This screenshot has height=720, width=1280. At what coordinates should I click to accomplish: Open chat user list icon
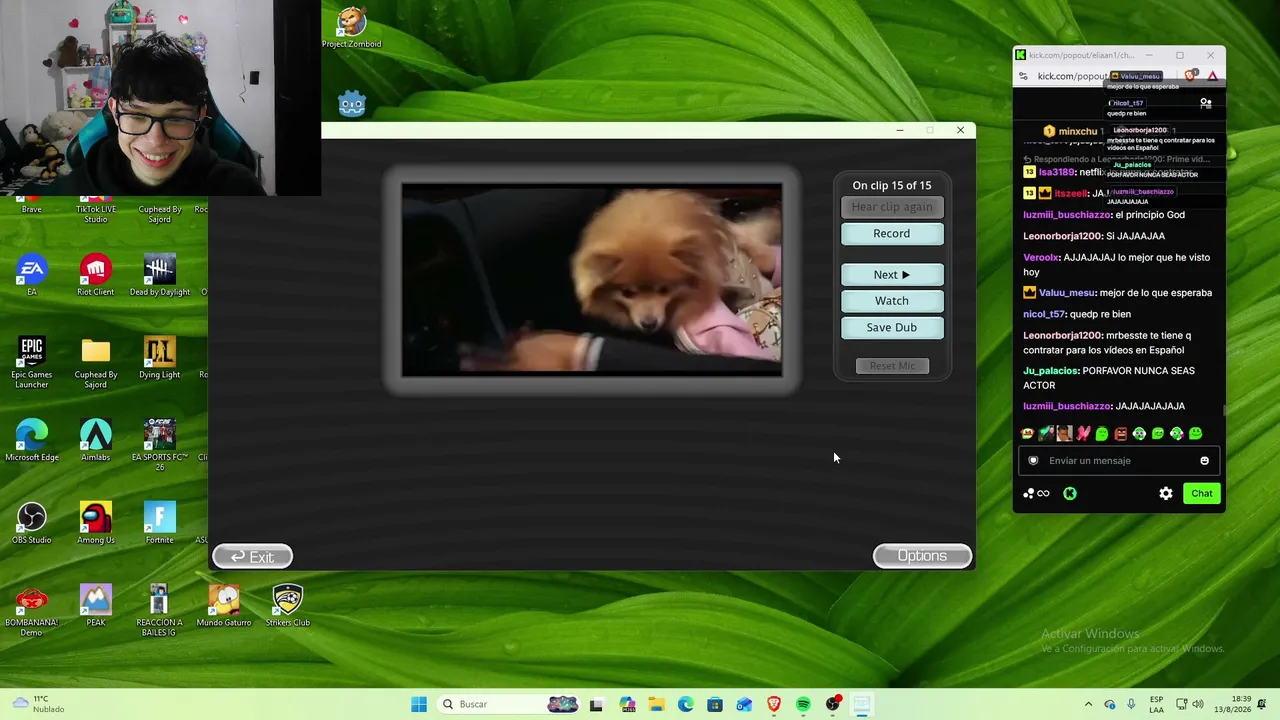tap(1206, 103)
